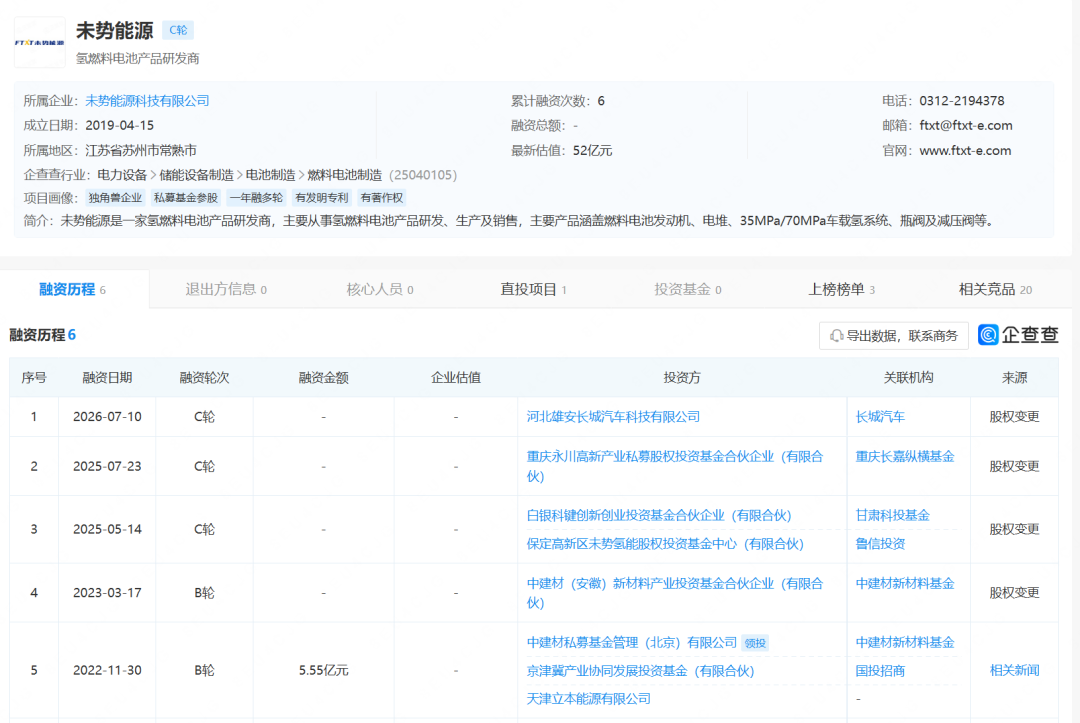Click the 52亿元 latest valuation value

[x=592, y=150]
